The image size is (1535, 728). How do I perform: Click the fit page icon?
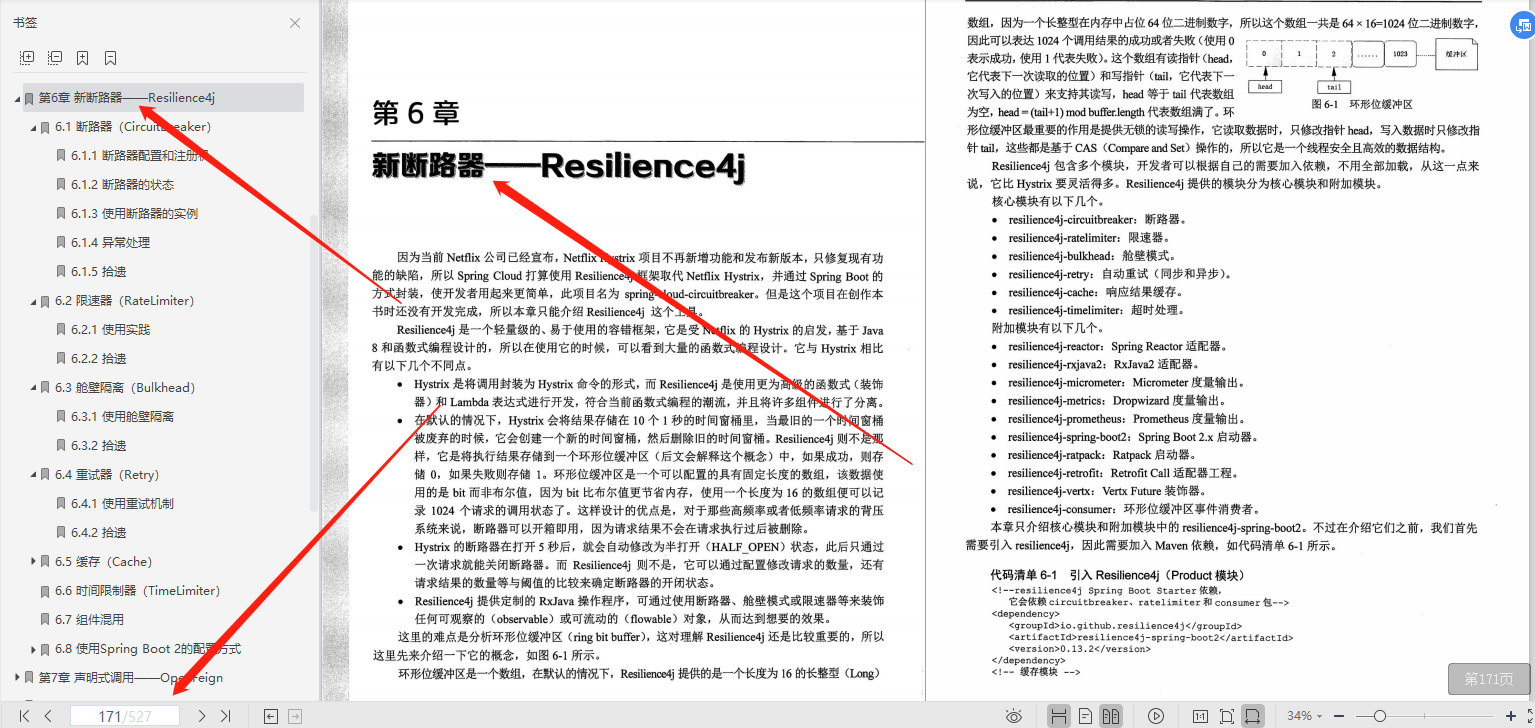[x=1227, y=716]
